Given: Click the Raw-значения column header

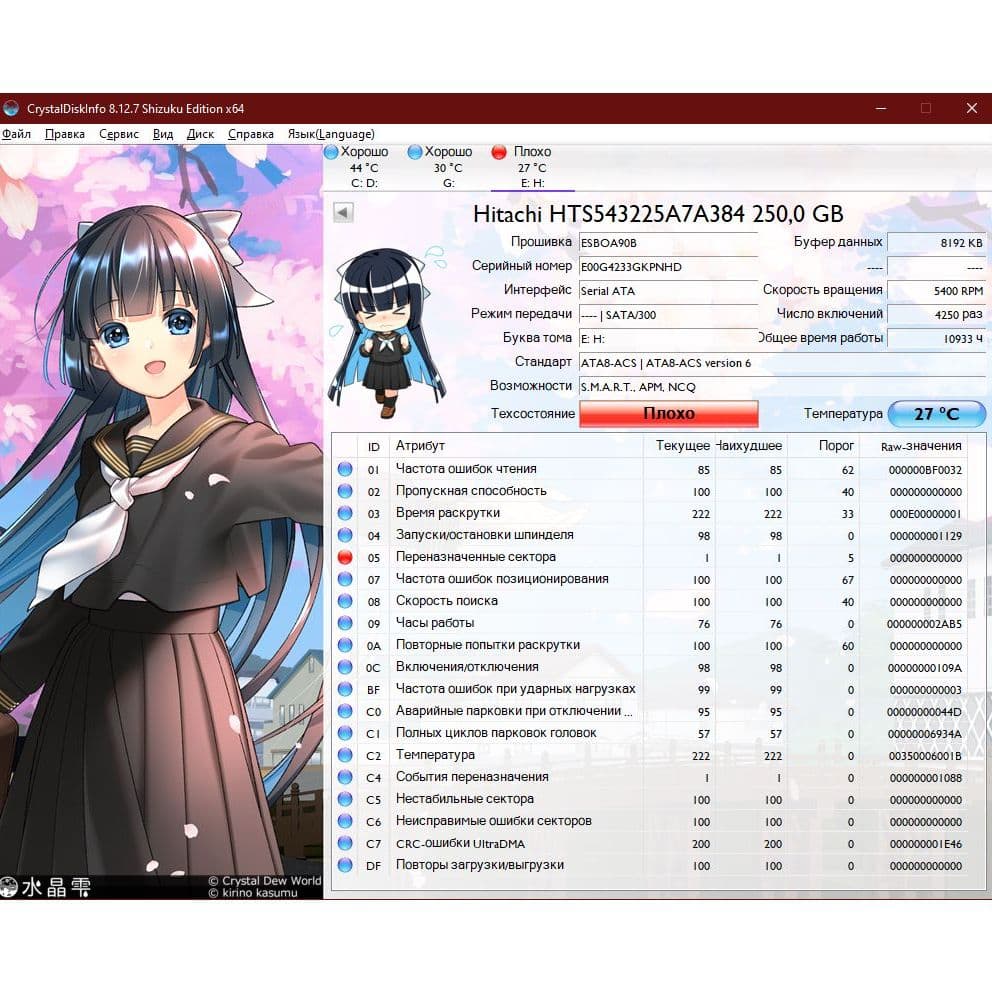Looking at the screenshot, I should click(914, 446).
